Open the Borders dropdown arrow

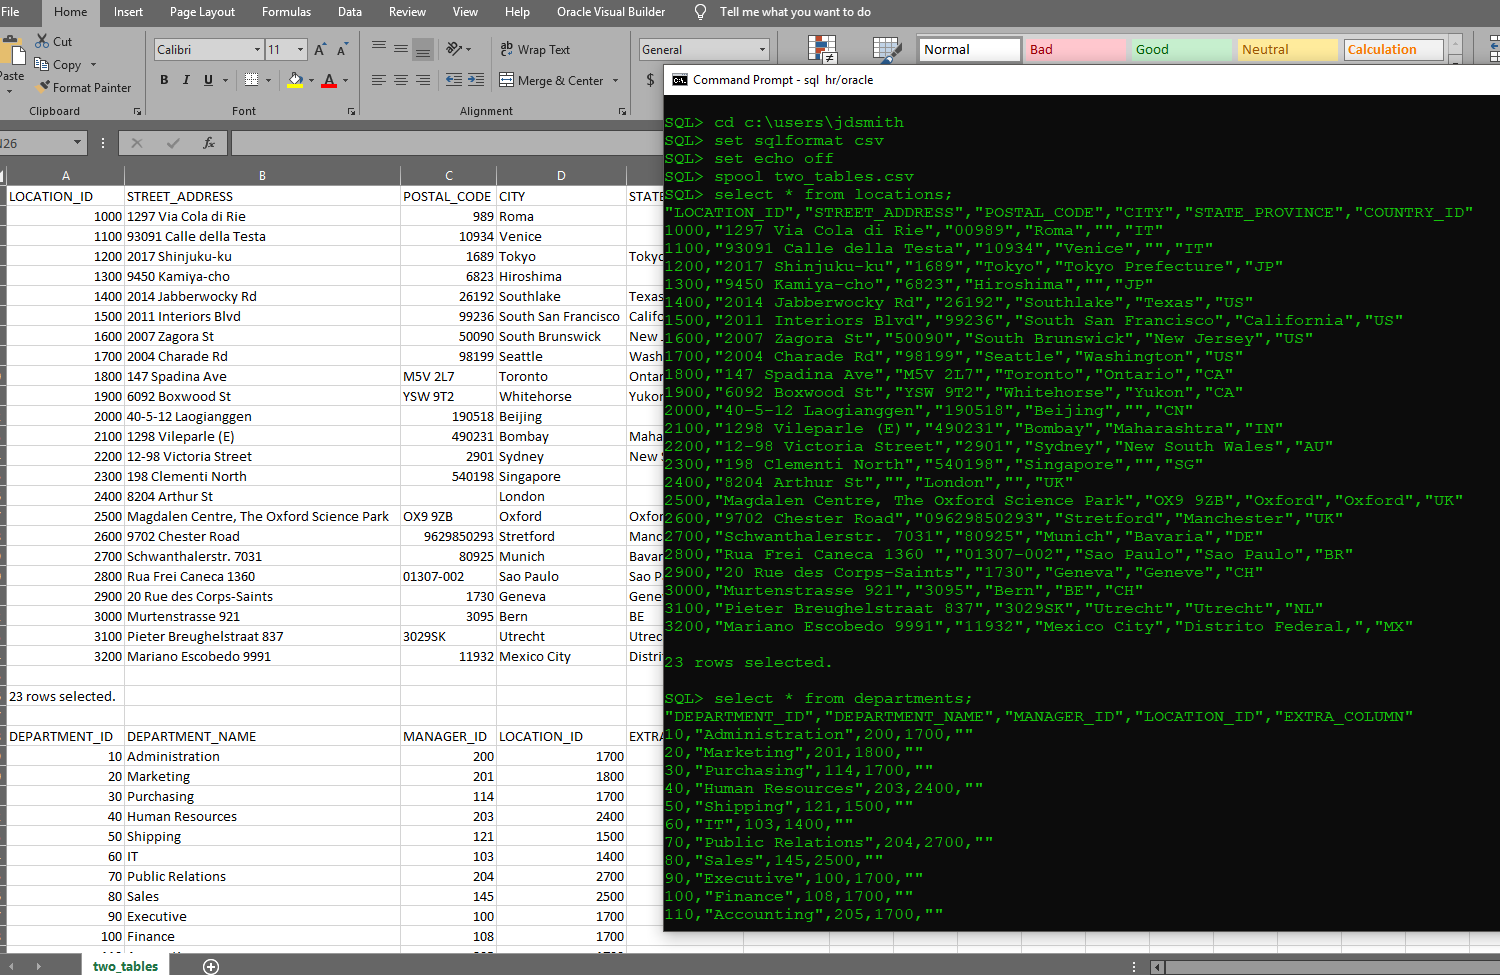(268, 80)
